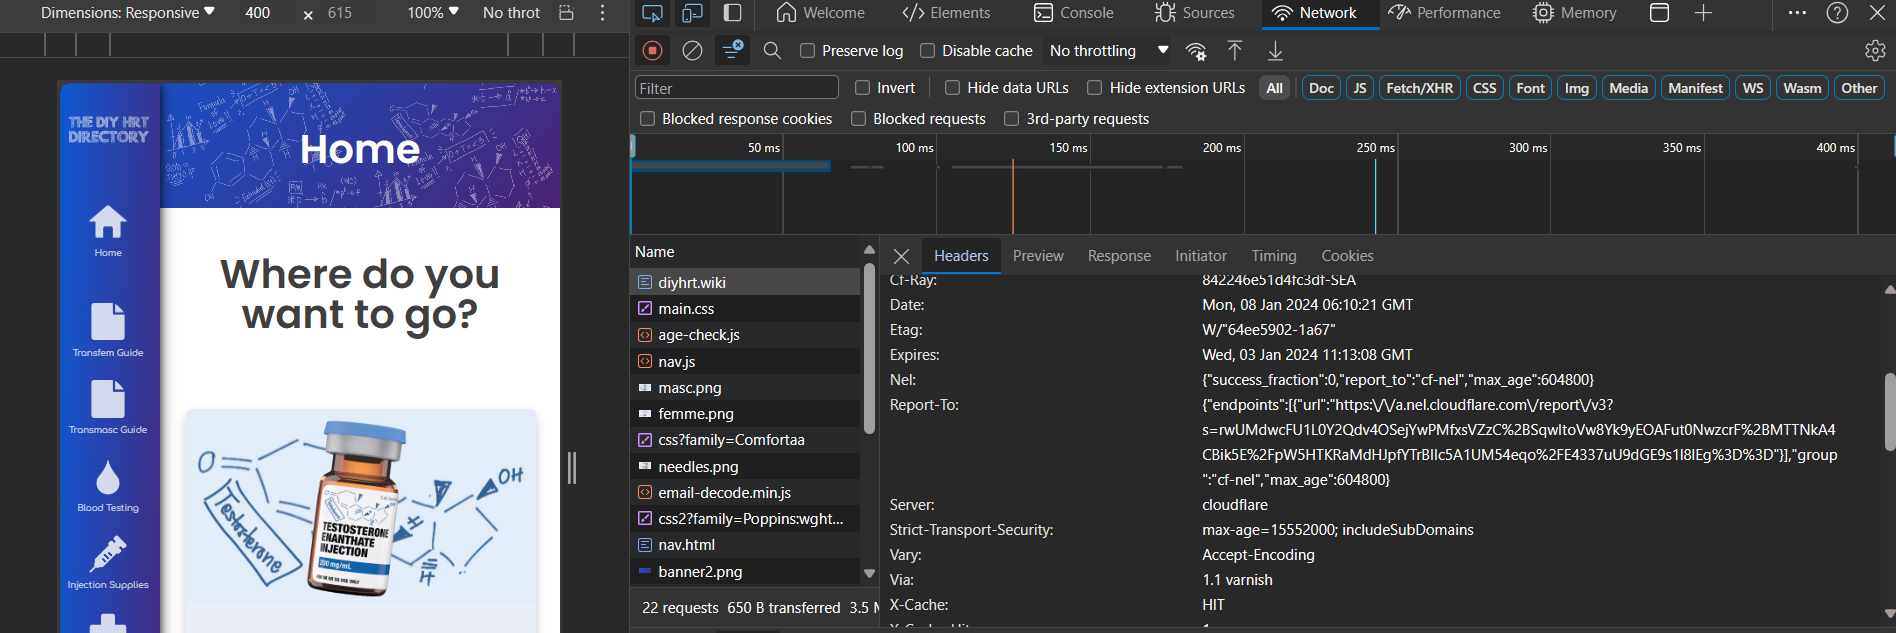This screenshot has height=633, width=1896.
Task: Toggle the quick view drawer icon
Action: [1659, 13]
